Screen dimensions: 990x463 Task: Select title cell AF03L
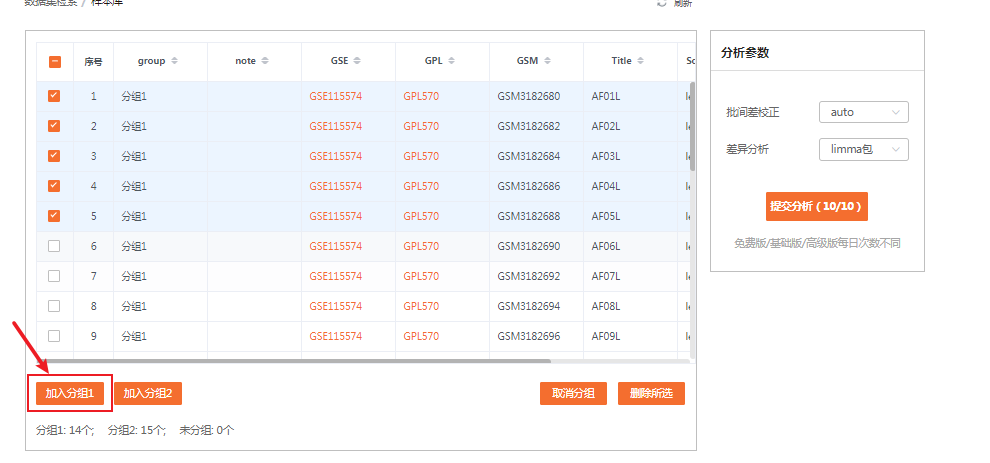click(x=606, y=155)
